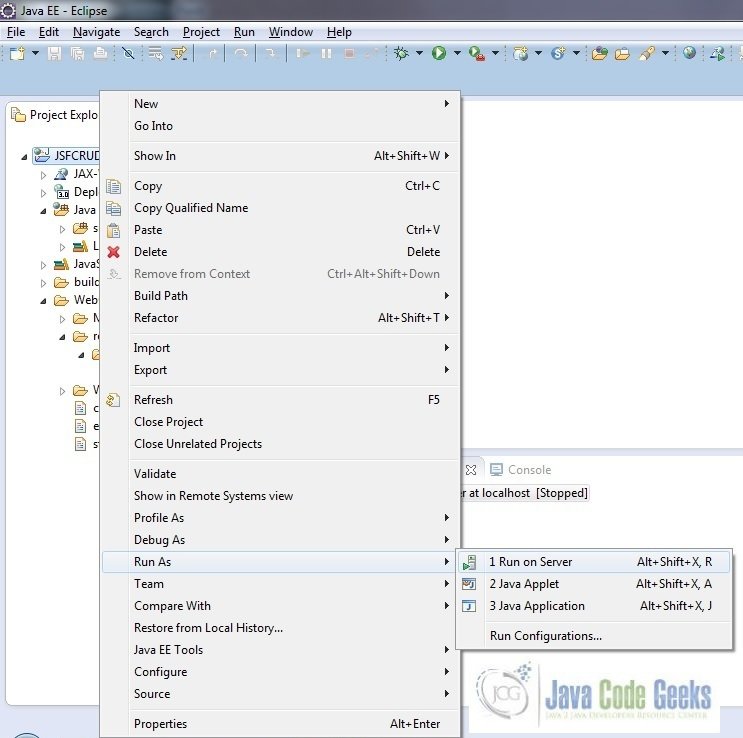The width and height of the screenshot is (743, 738).
Task: Choose 2 Java Applet
Action: (594, 584)
